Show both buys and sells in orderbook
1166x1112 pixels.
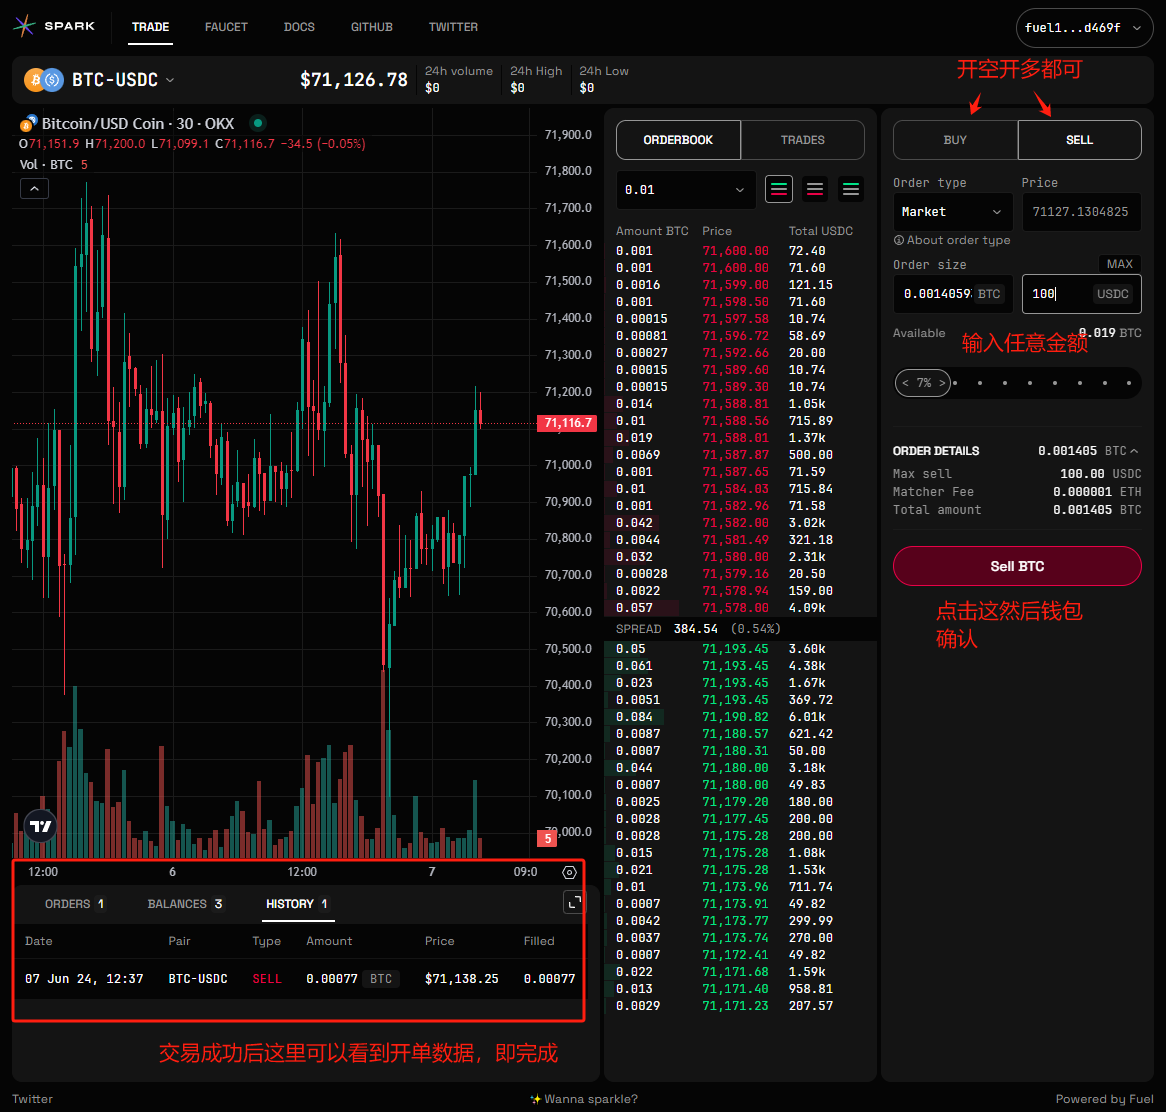coord(779,189)
